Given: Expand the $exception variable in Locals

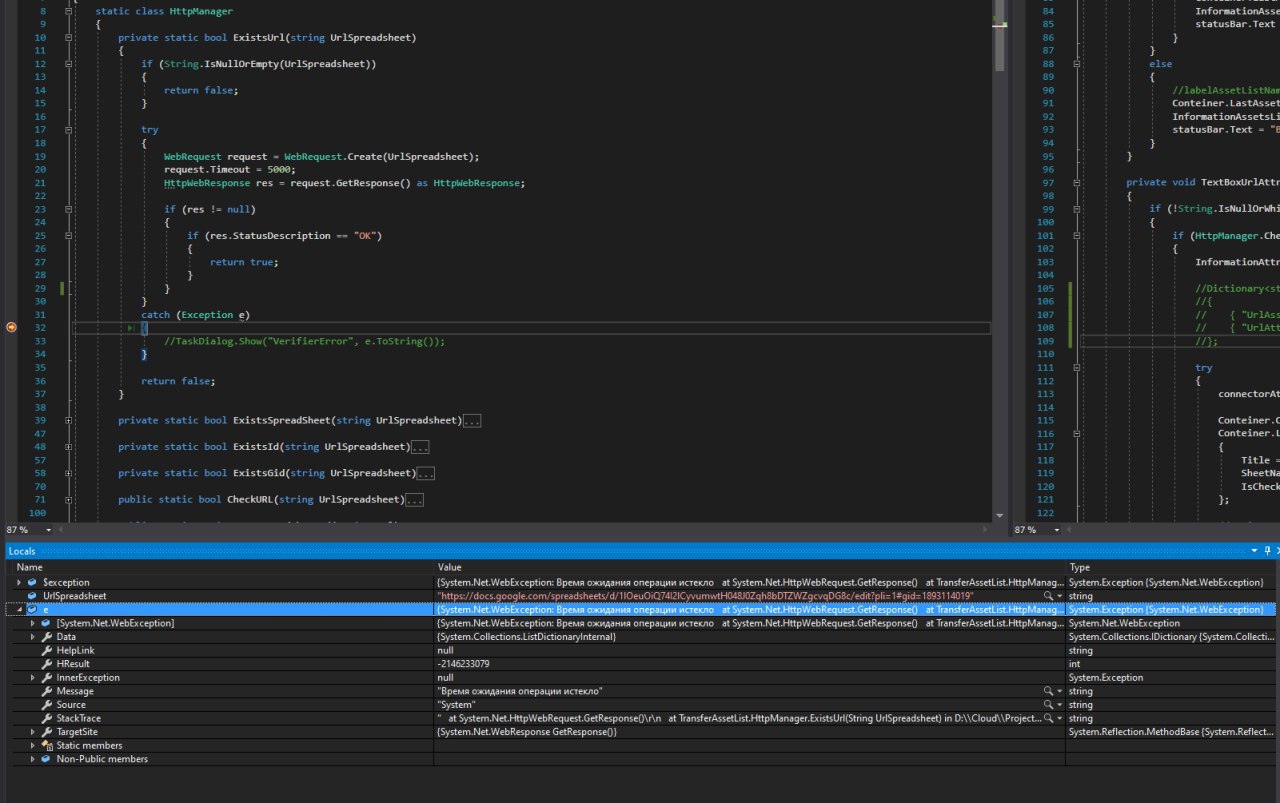Looking at the screenshot, I should coord(19,582).
